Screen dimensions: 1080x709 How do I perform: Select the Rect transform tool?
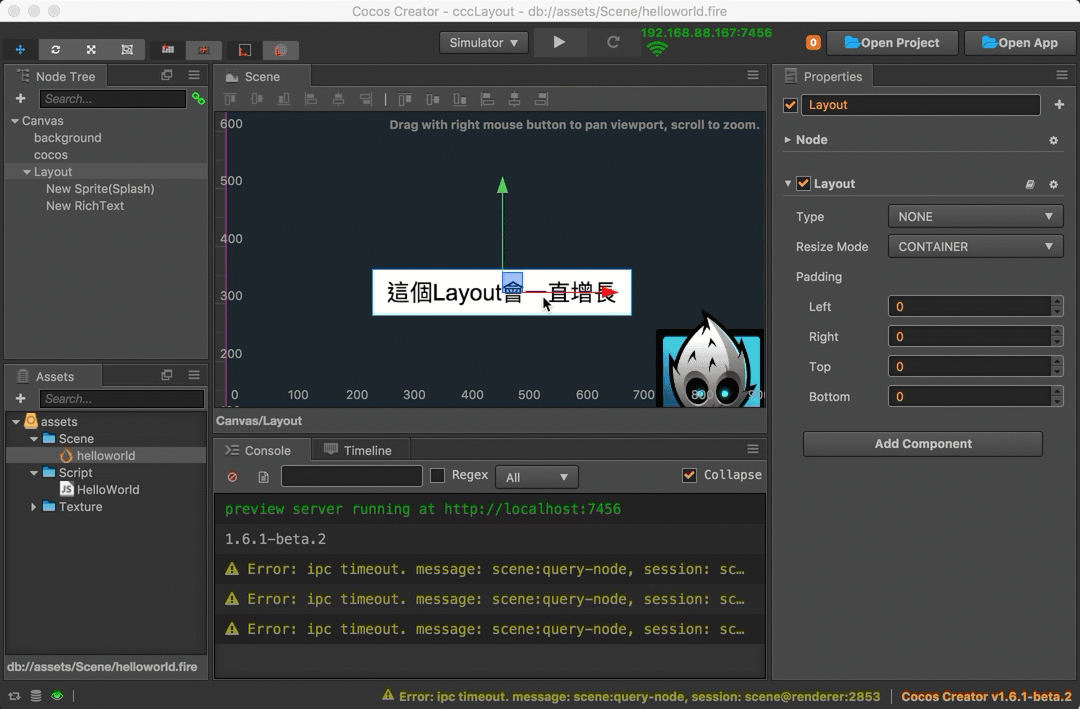point(127,50)
